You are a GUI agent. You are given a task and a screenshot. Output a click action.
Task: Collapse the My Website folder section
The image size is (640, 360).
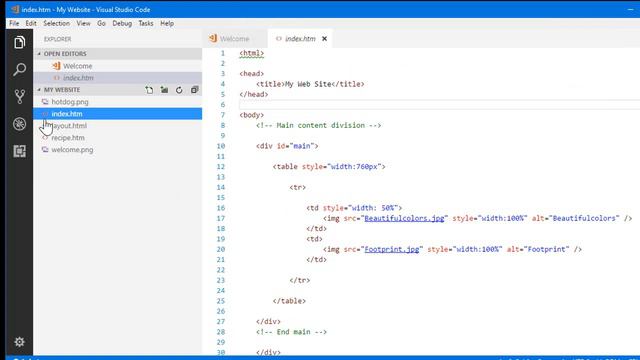39,90
